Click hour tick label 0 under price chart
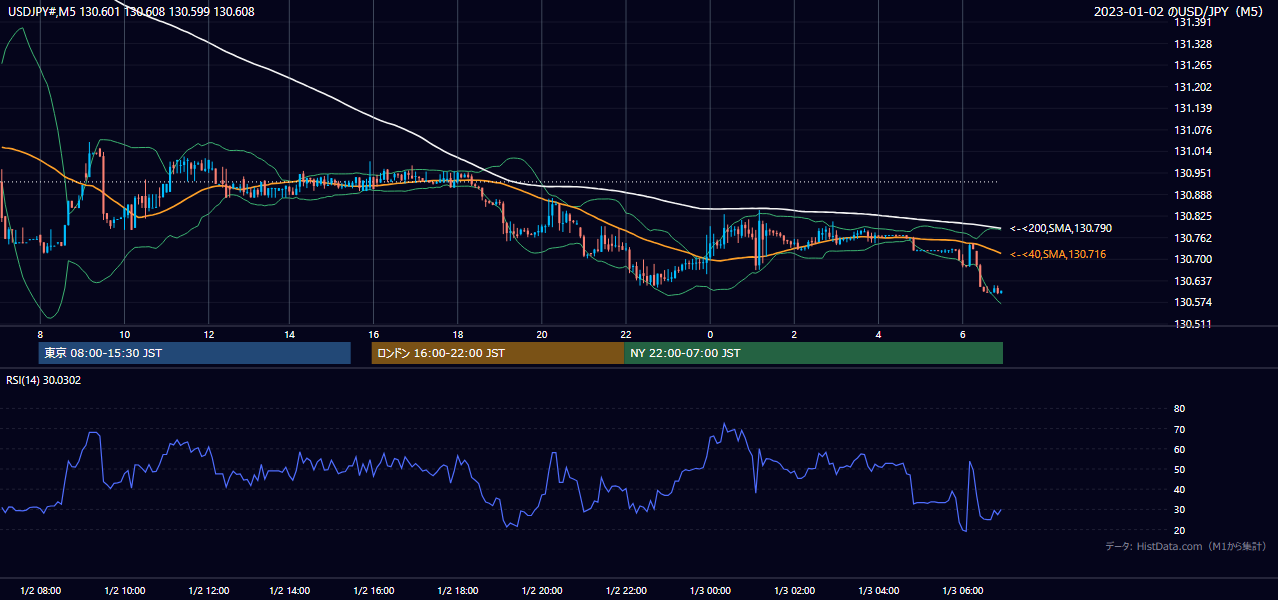1278x600 pixels. point(710,334)
